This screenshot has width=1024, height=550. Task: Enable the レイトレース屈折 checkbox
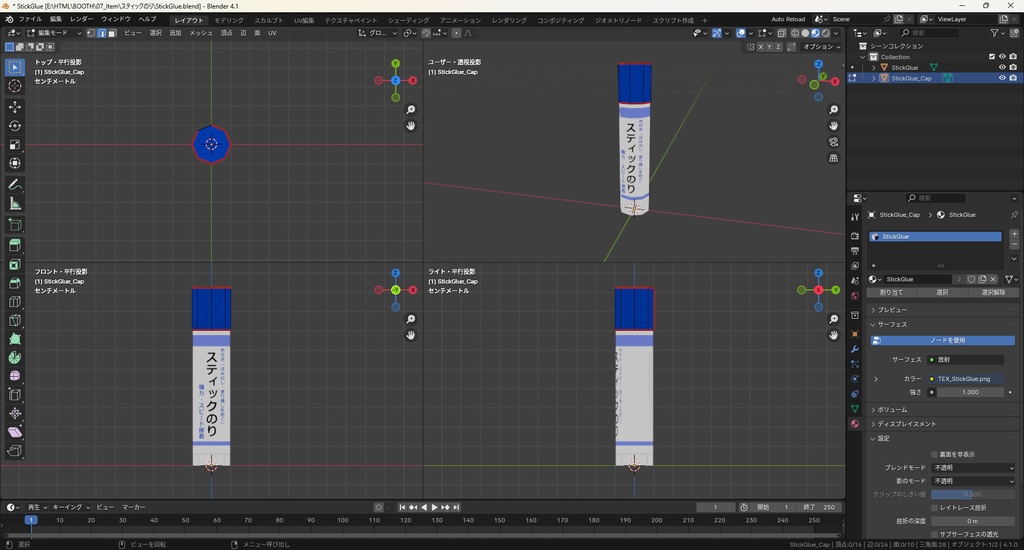coord(934,508)
